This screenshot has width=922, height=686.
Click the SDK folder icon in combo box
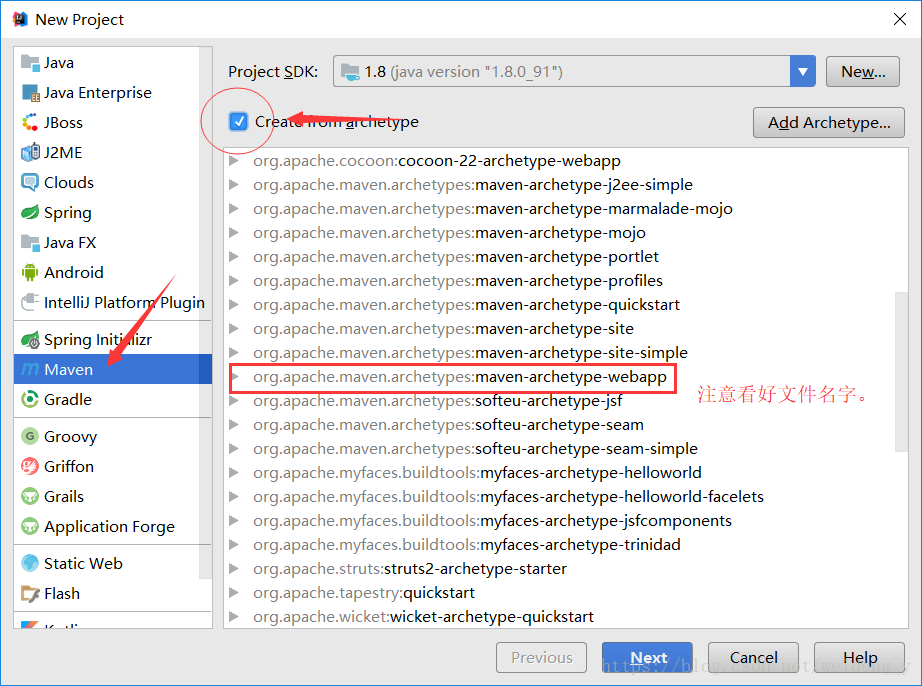(350, 72)
